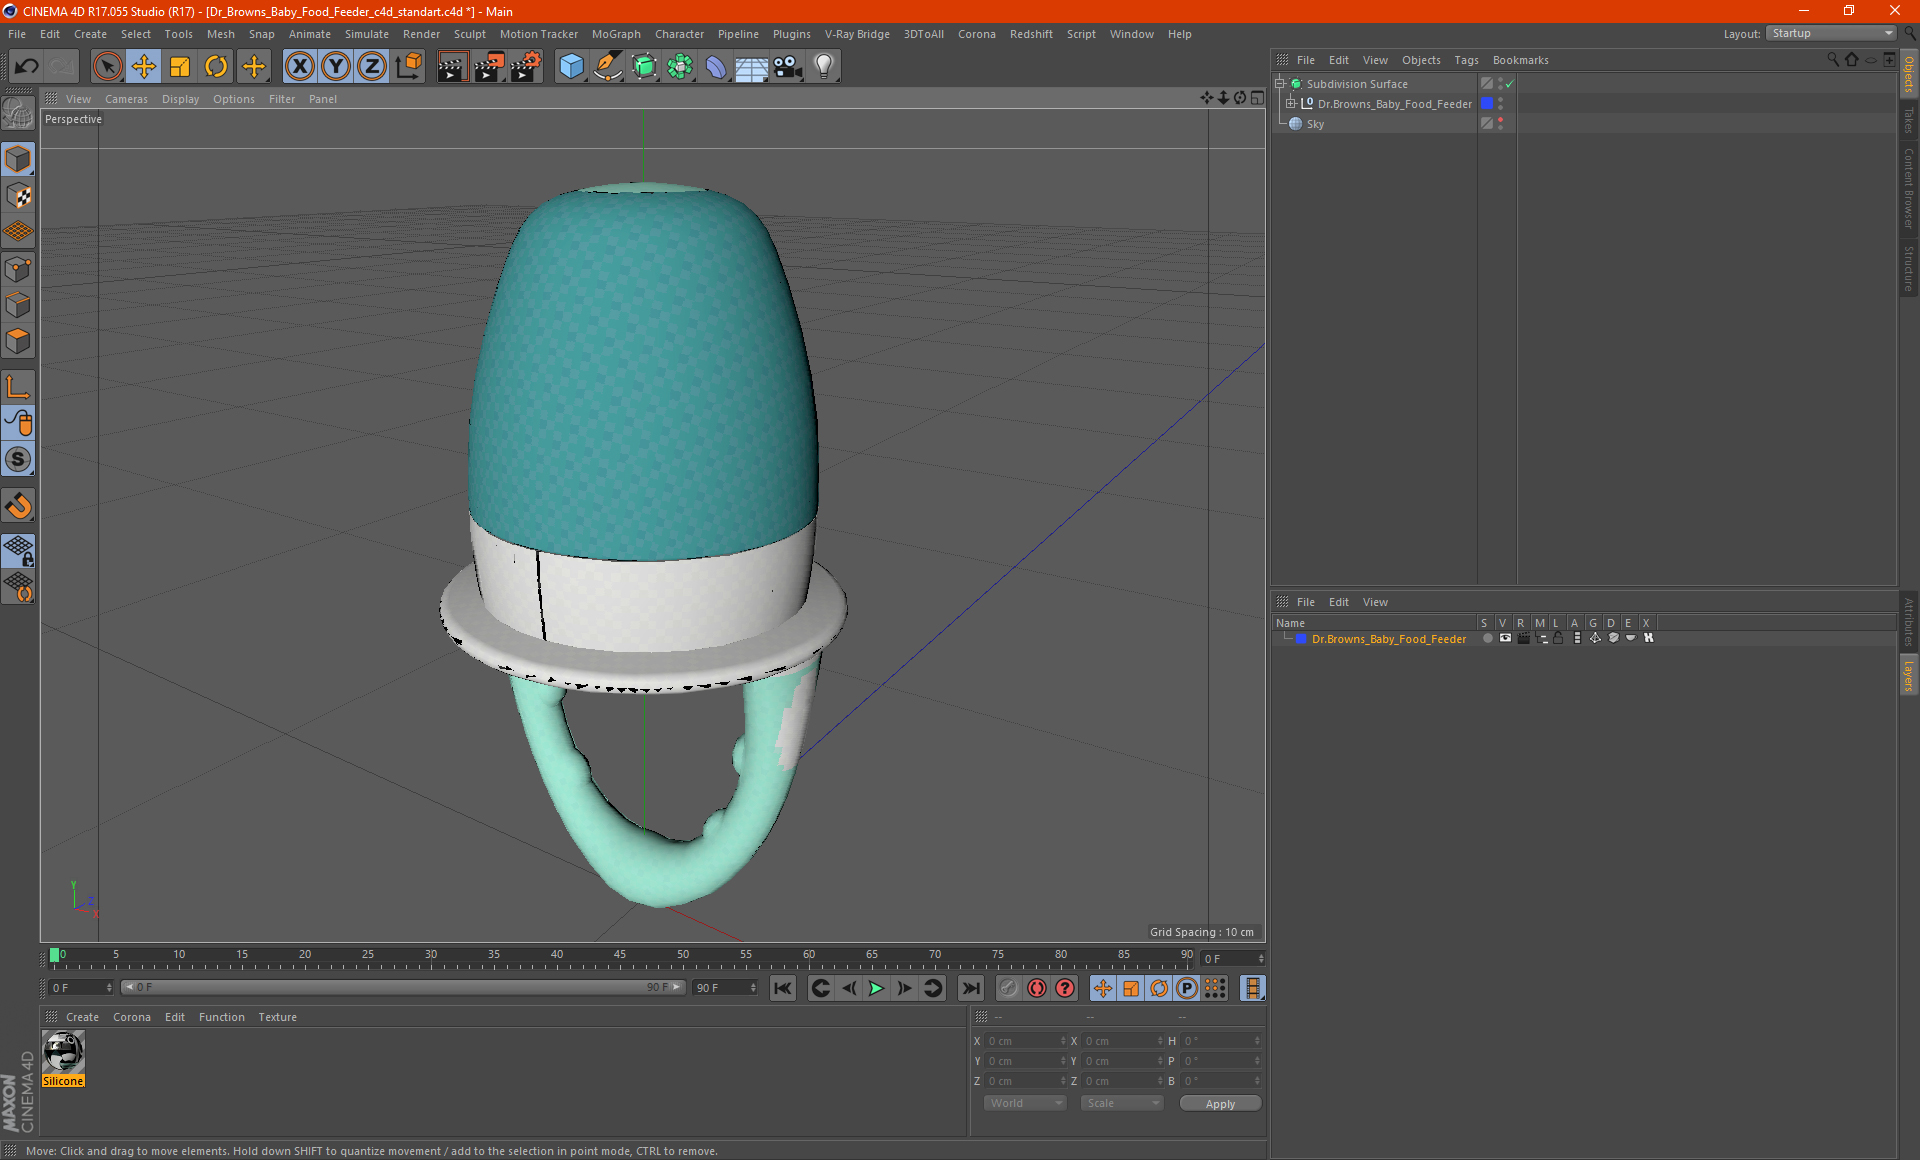Click the Undo arrow icon

27,67
